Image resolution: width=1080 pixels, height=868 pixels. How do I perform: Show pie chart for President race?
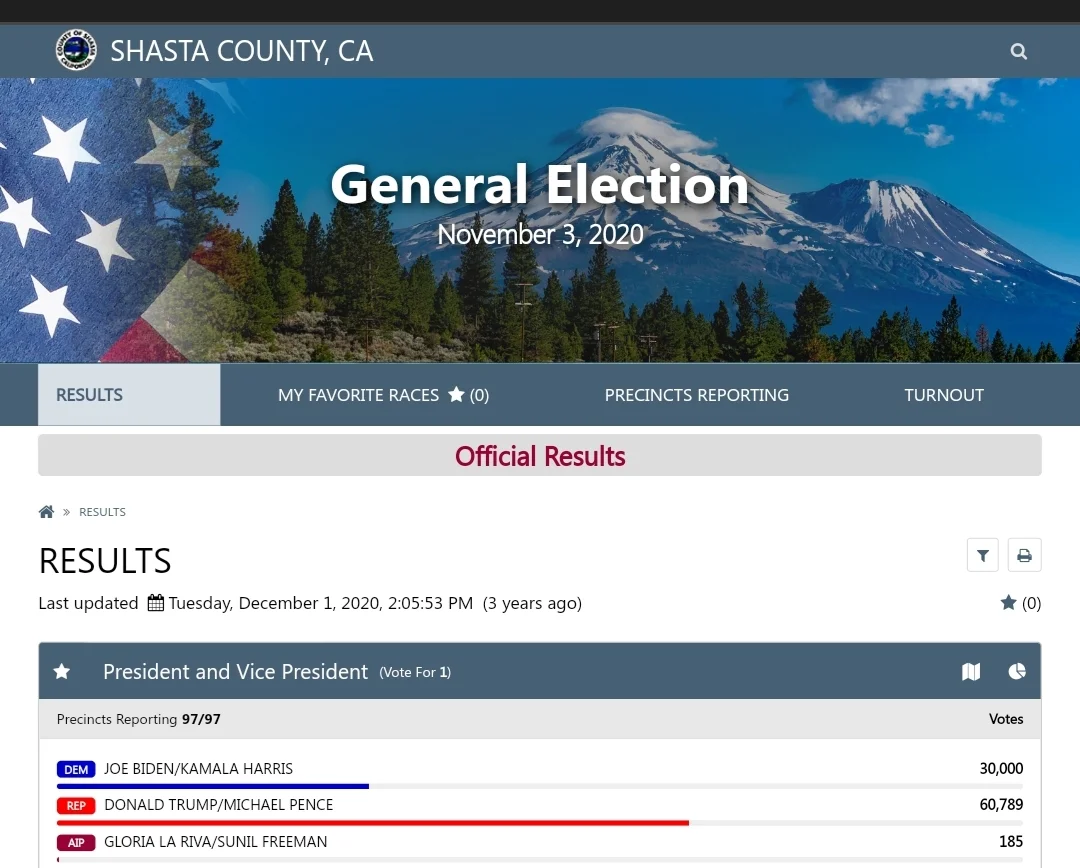1017,671
